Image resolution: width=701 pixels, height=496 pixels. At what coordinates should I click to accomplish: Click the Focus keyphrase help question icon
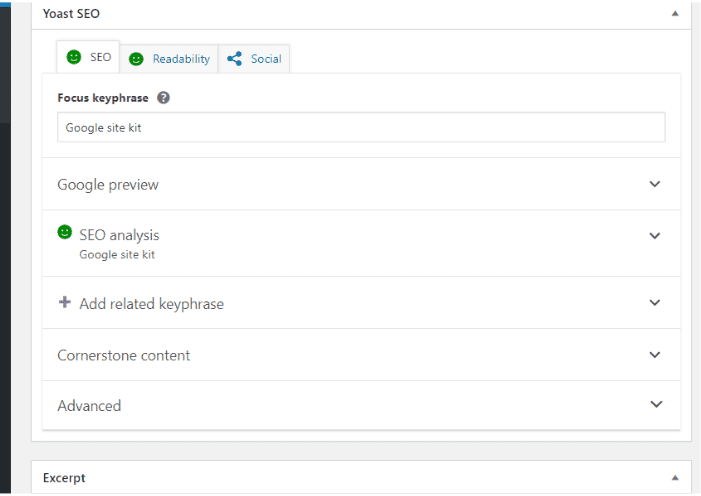(x=163, y=98)
